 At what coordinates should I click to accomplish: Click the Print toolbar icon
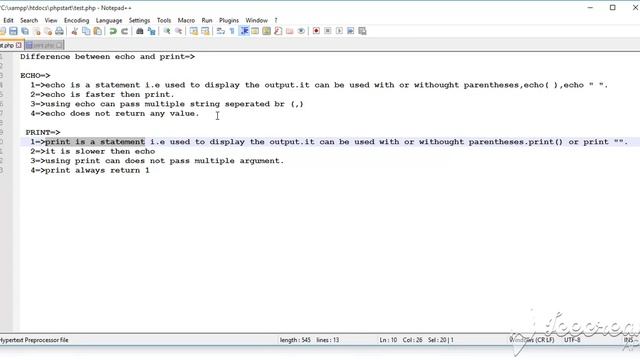click(x=59, y=31)
